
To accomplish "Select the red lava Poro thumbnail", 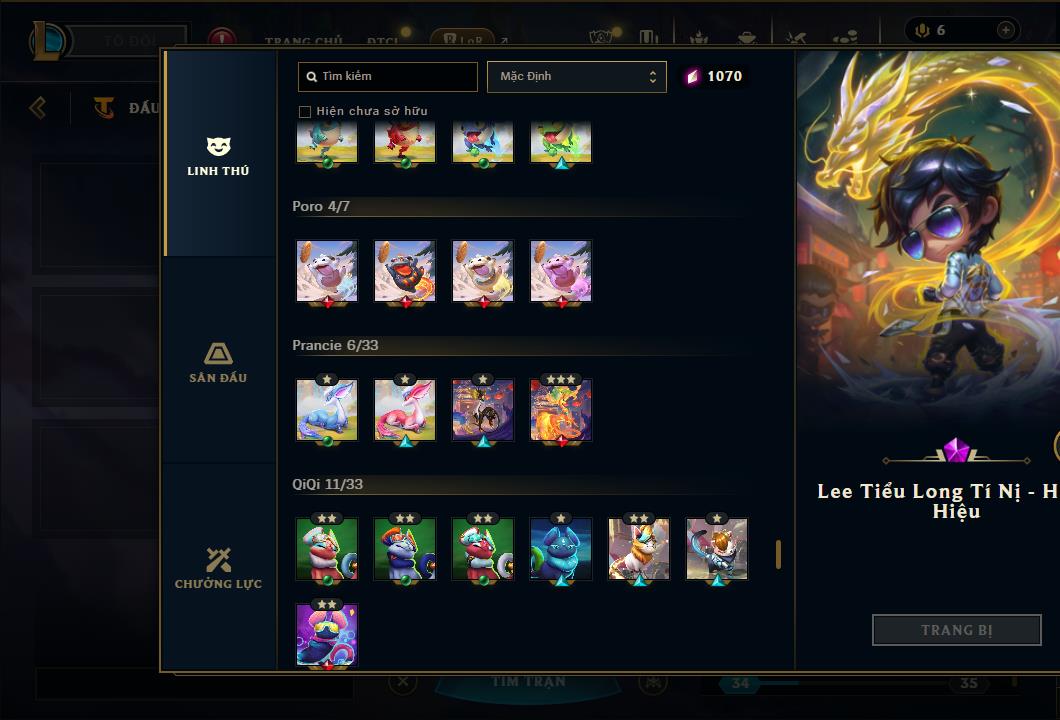I will (405, 271).
